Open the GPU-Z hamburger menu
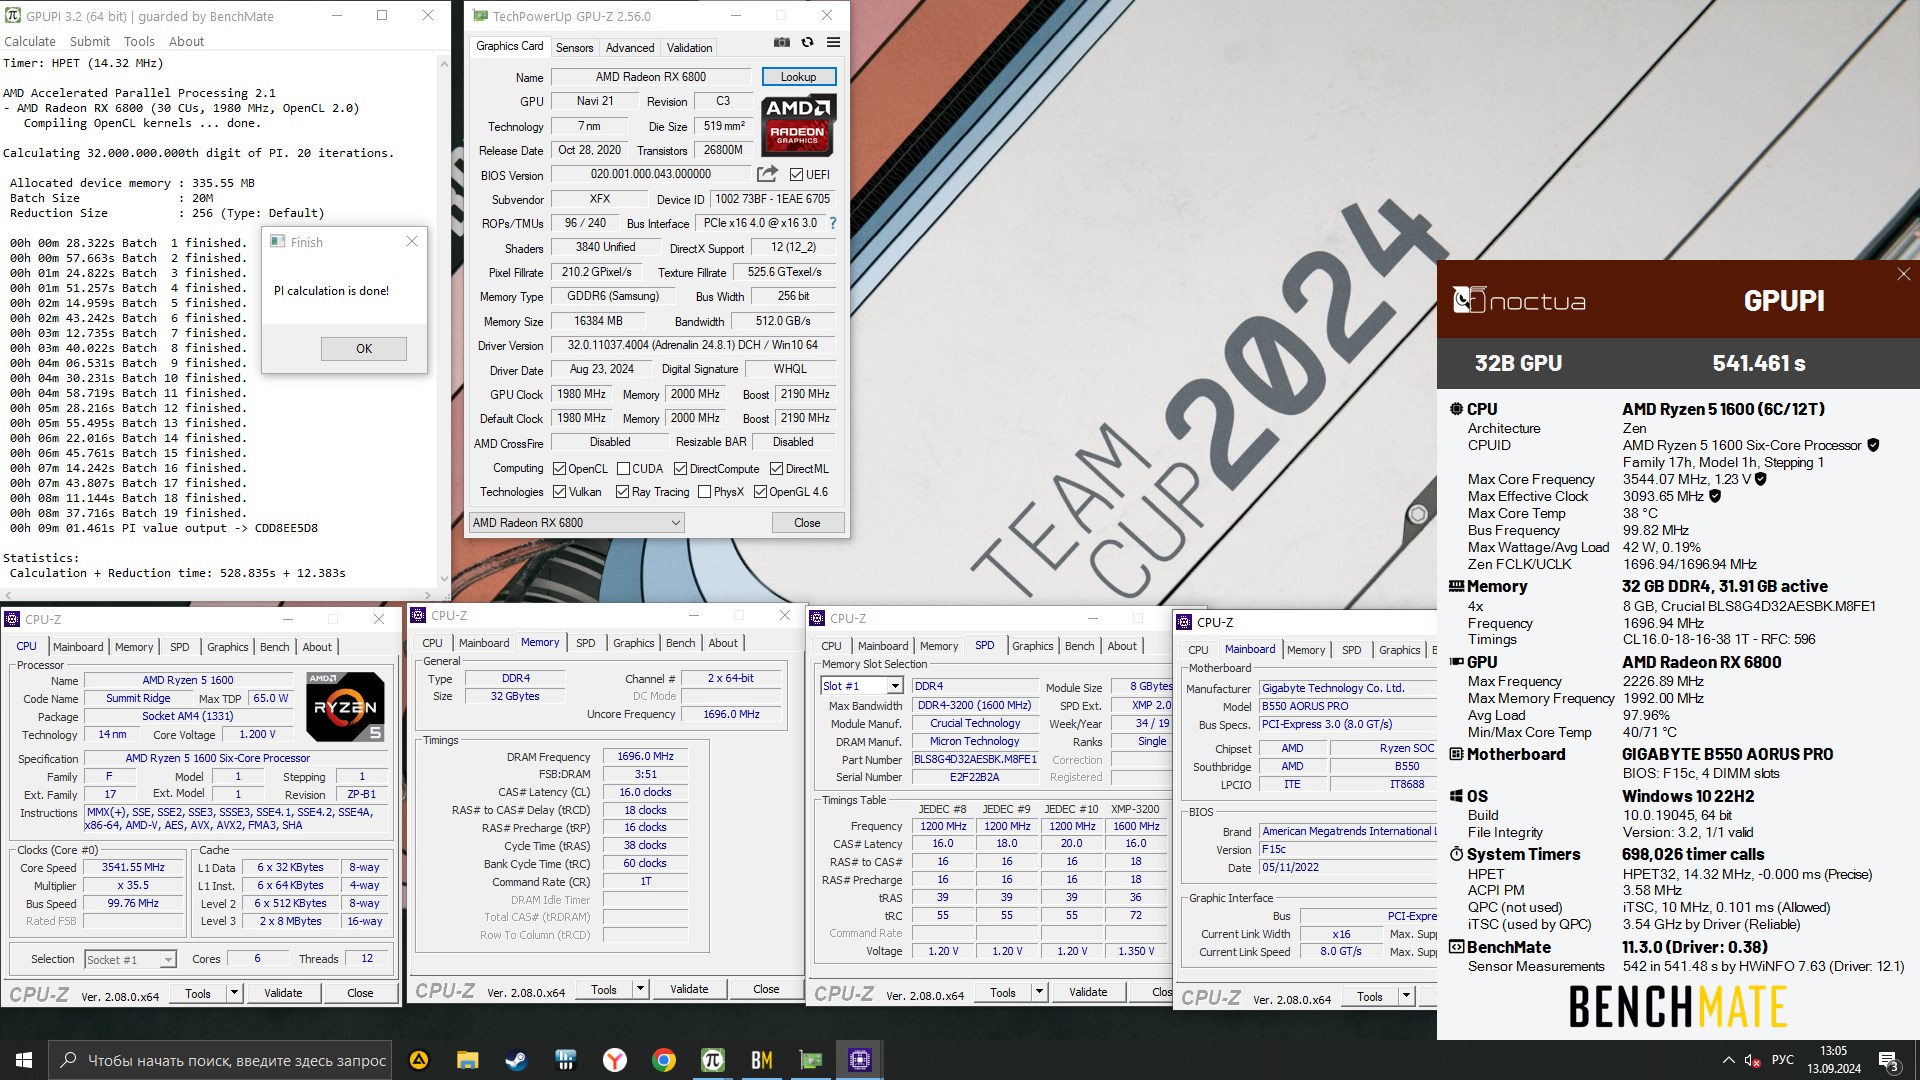This screenshot has height=1080, width=1920. [833, 43]
